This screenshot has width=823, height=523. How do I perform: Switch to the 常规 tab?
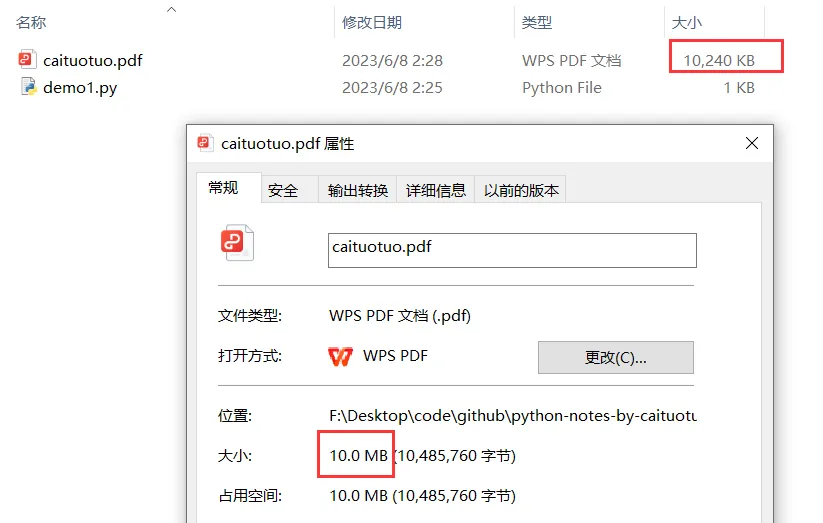tap(228, 187)
